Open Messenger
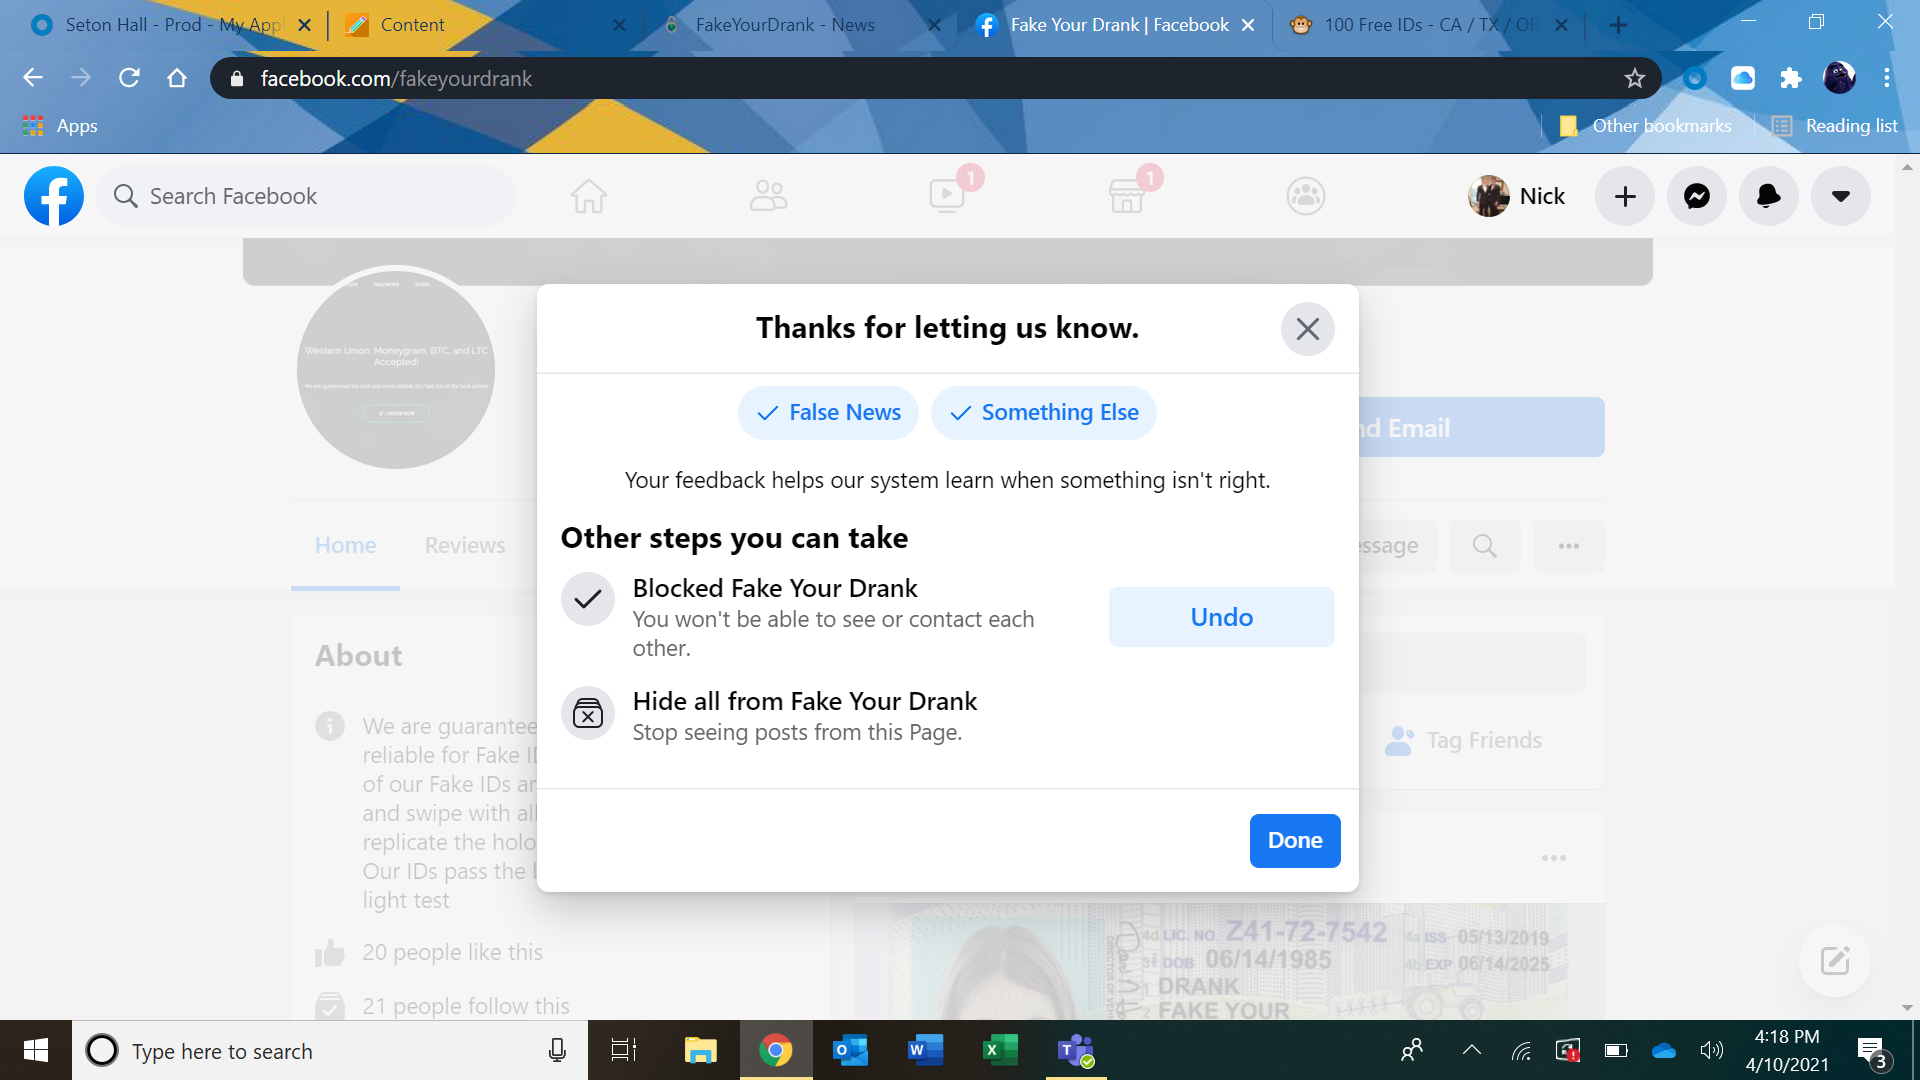The width and height of the screenshot is (1920, 1080). tap(1697, 196)
